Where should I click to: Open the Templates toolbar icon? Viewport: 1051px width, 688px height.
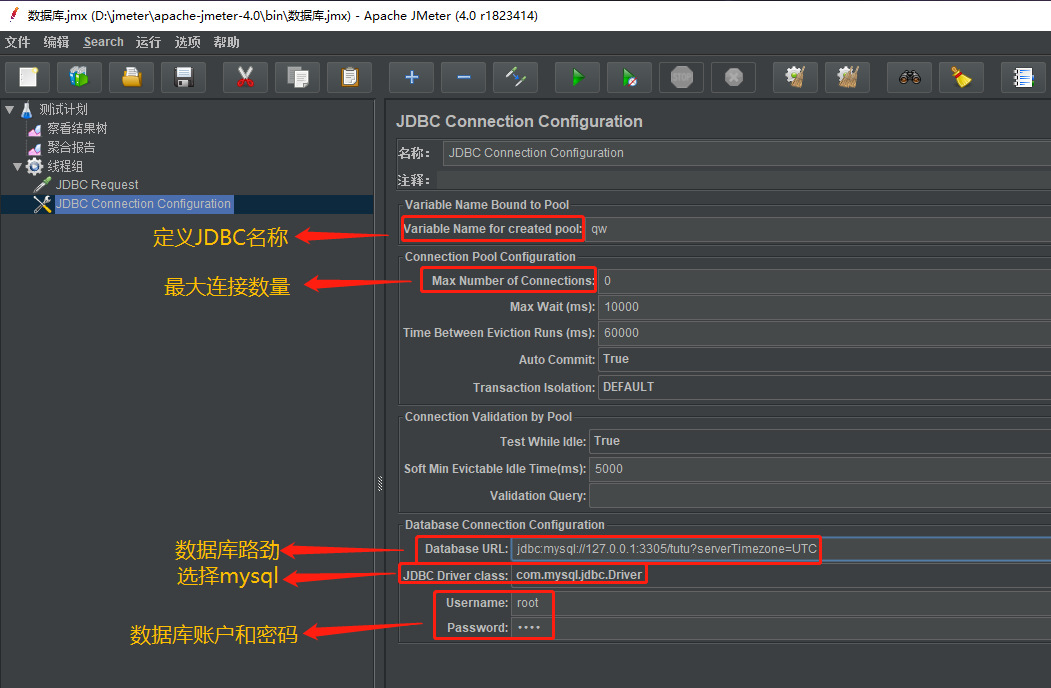[79, 77]
